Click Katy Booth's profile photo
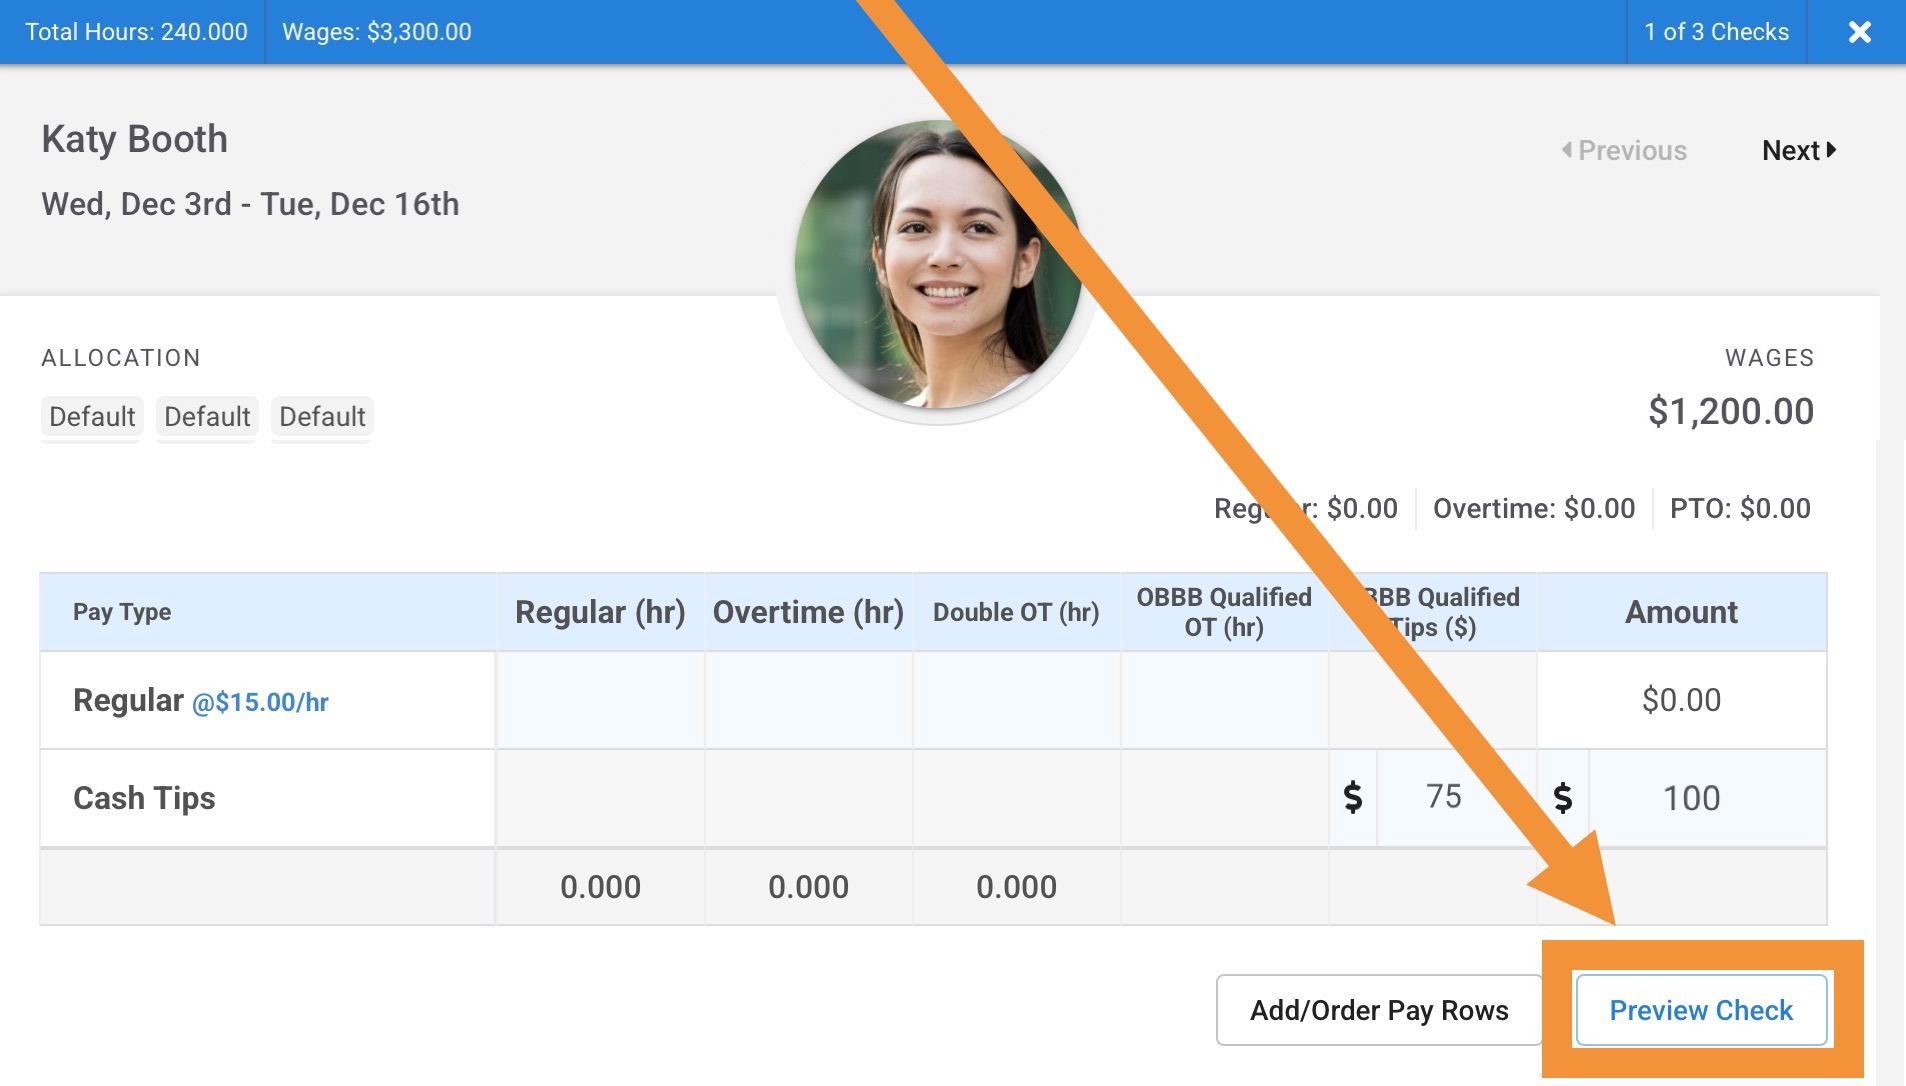Screen dimensions: 1906x1086 pos(937,265)
